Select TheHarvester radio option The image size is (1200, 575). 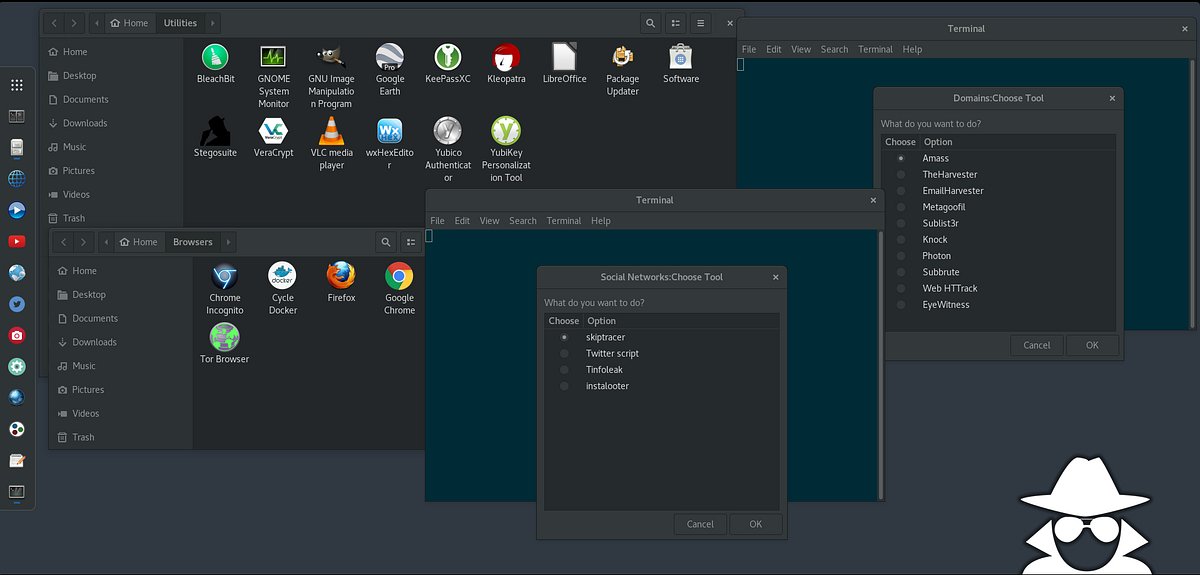point(901,174)
